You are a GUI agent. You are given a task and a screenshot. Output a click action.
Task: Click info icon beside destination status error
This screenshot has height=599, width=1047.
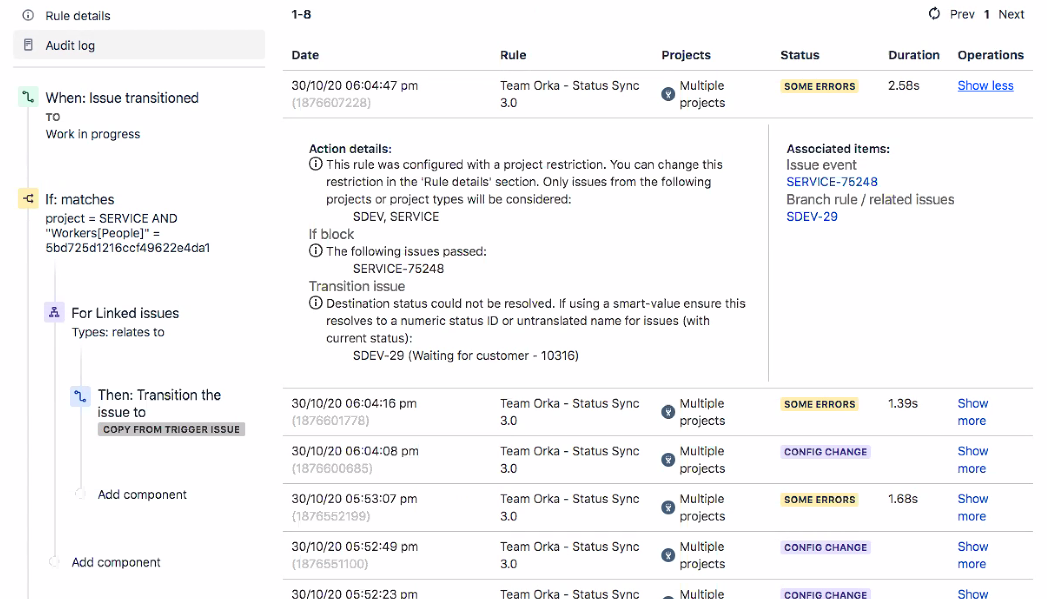tap(316, 303)
